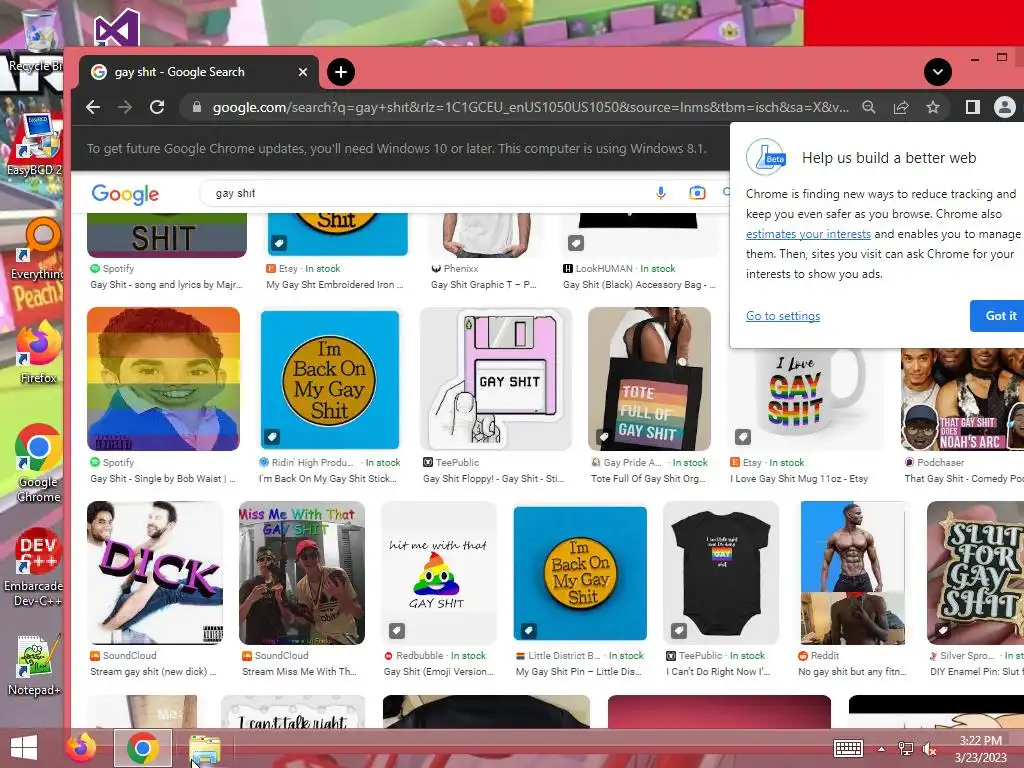Viewport: 1024px width, 768px height.
Task: Click 'Stream Miss Me With Th...' SoundCloud caption
Action: [299, 671]
